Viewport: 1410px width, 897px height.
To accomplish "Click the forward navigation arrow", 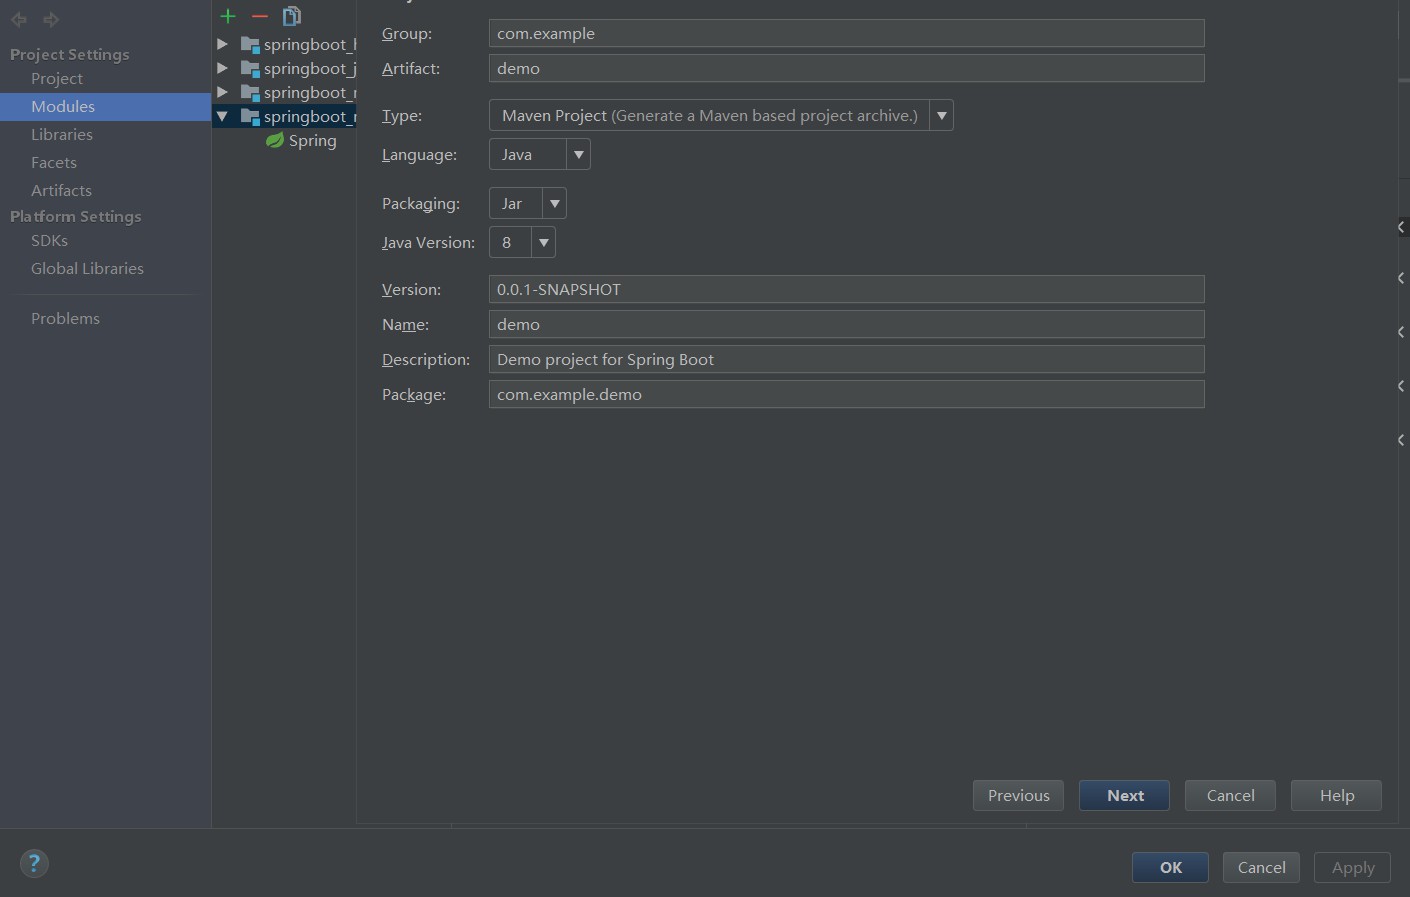I will pos(51,19).
